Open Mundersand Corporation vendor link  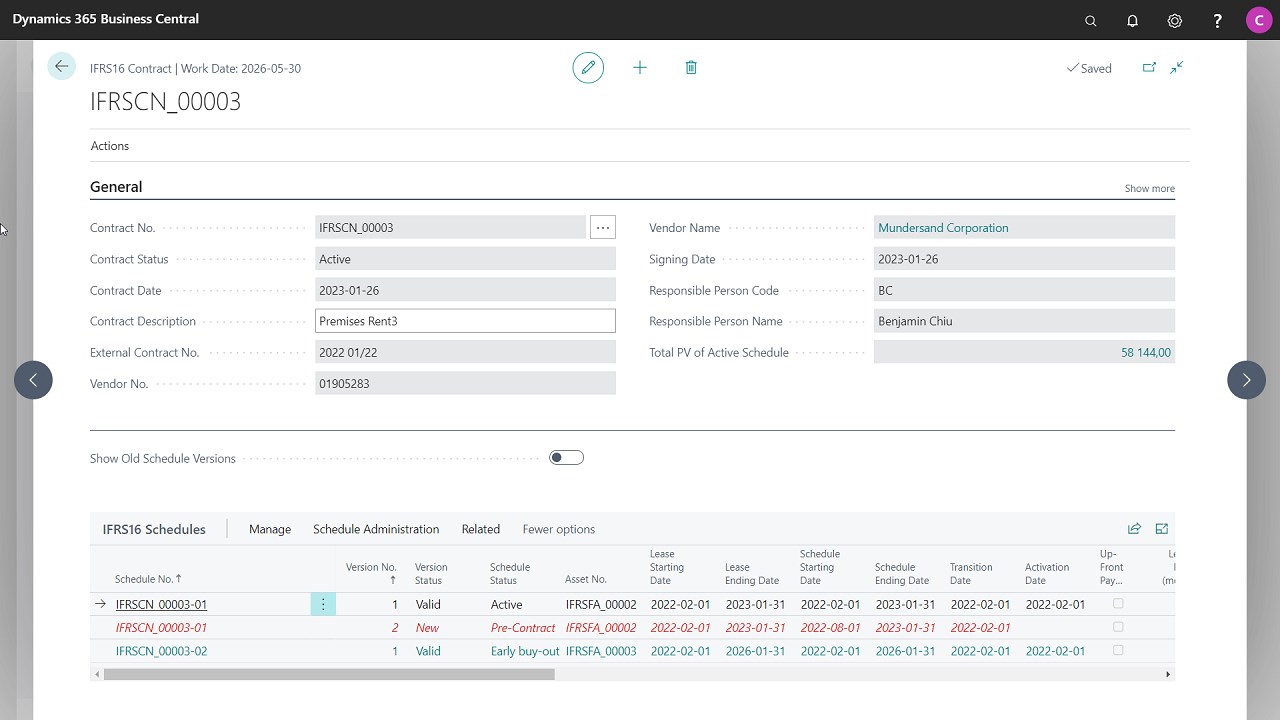pos(943,228)
